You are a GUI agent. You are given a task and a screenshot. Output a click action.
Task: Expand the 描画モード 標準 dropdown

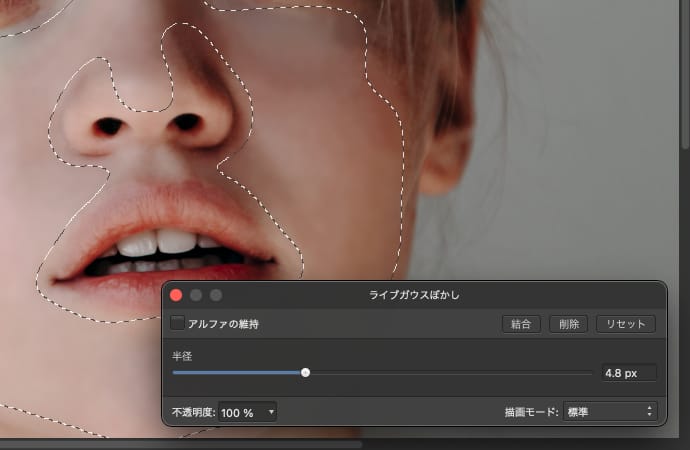[x=609, y=411]
